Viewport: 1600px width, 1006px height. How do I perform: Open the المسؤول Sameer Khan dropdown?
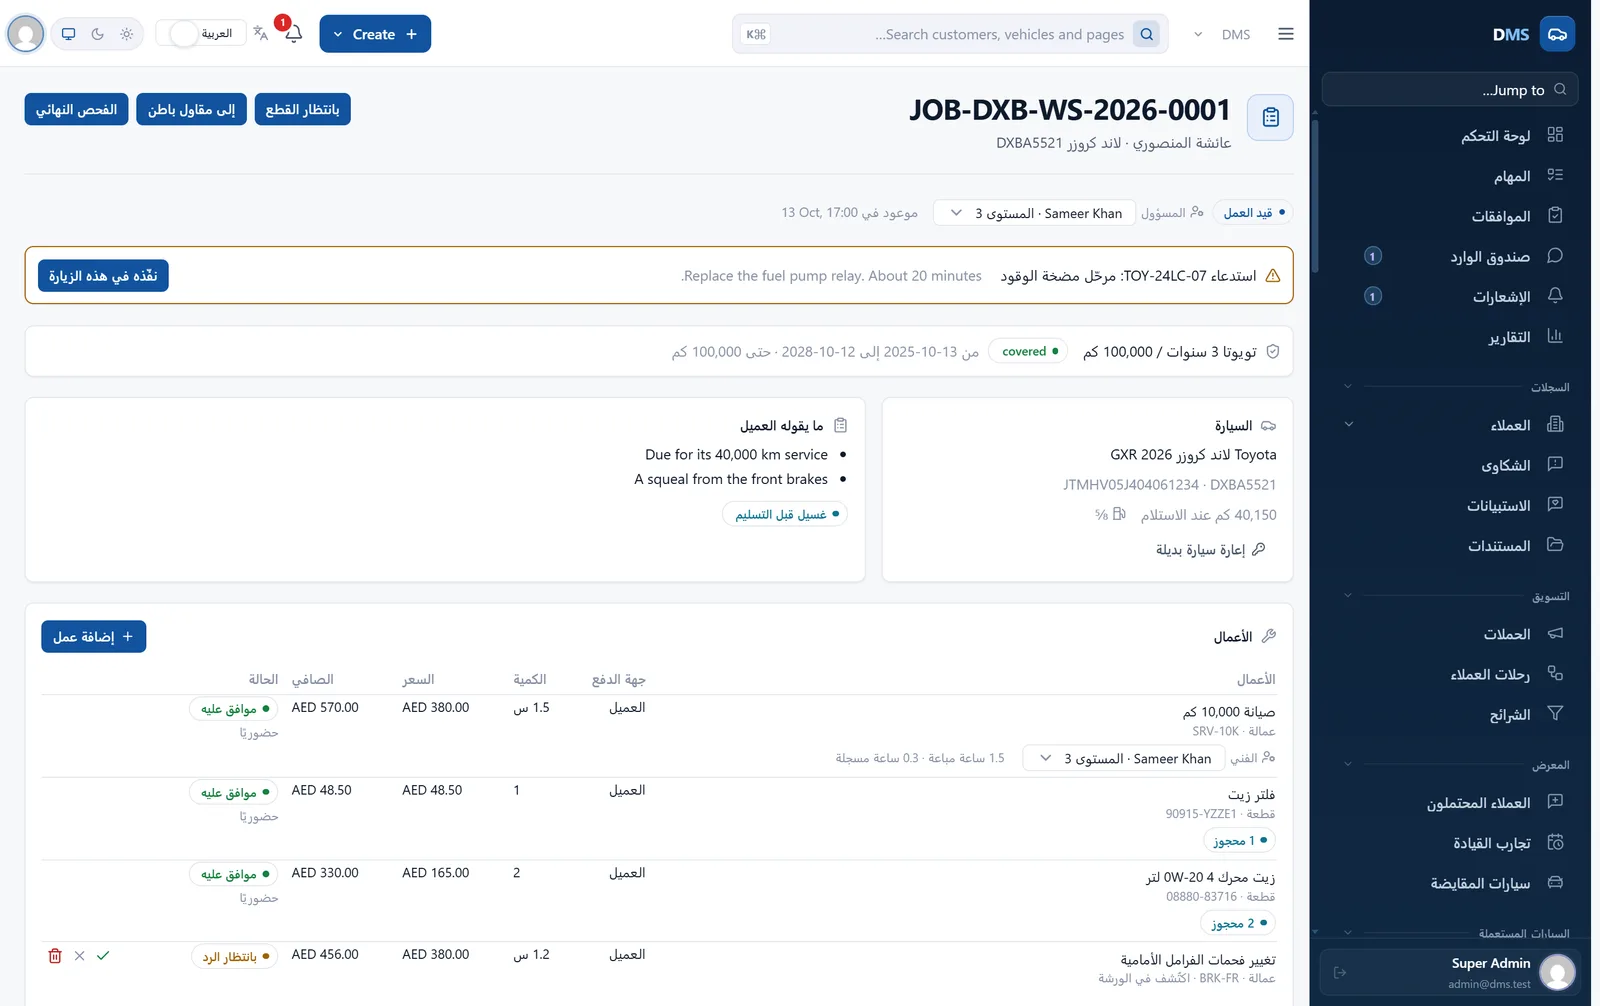[1035, 213]
